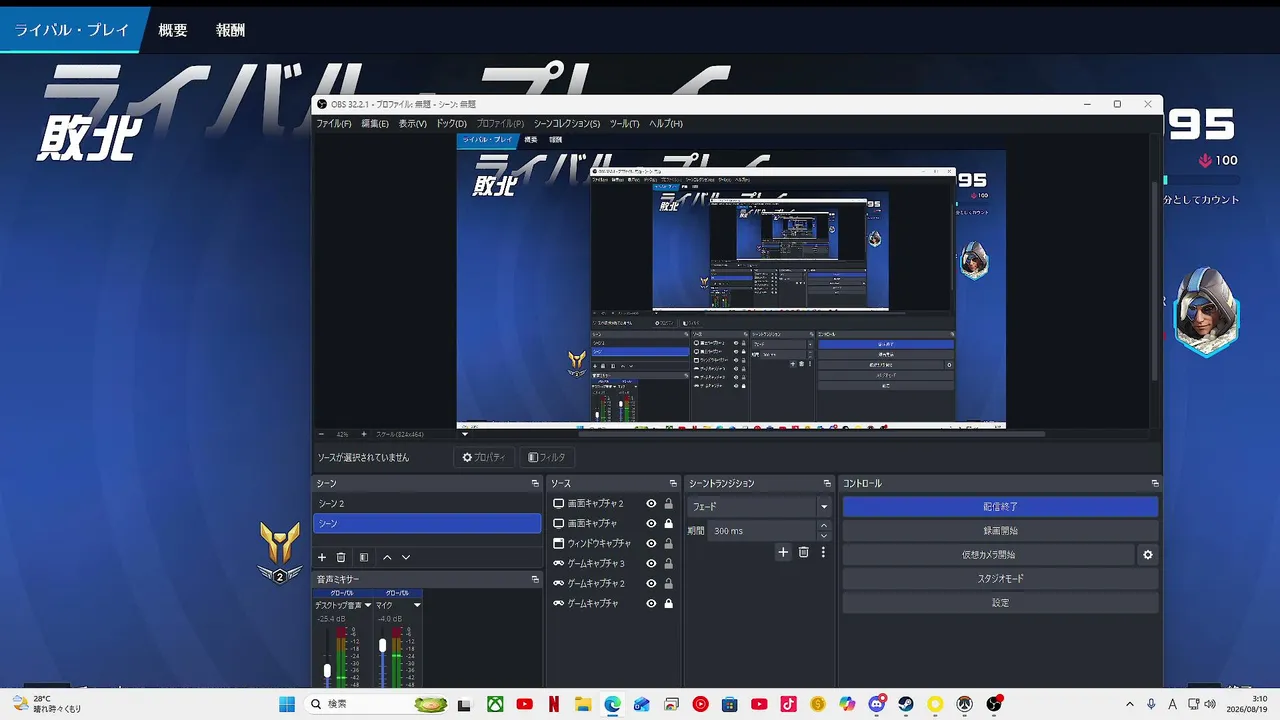Viewport: 1280px width, 720px height.
Task: Click the 期間 300 ms duration field
Action: point(762,531)
